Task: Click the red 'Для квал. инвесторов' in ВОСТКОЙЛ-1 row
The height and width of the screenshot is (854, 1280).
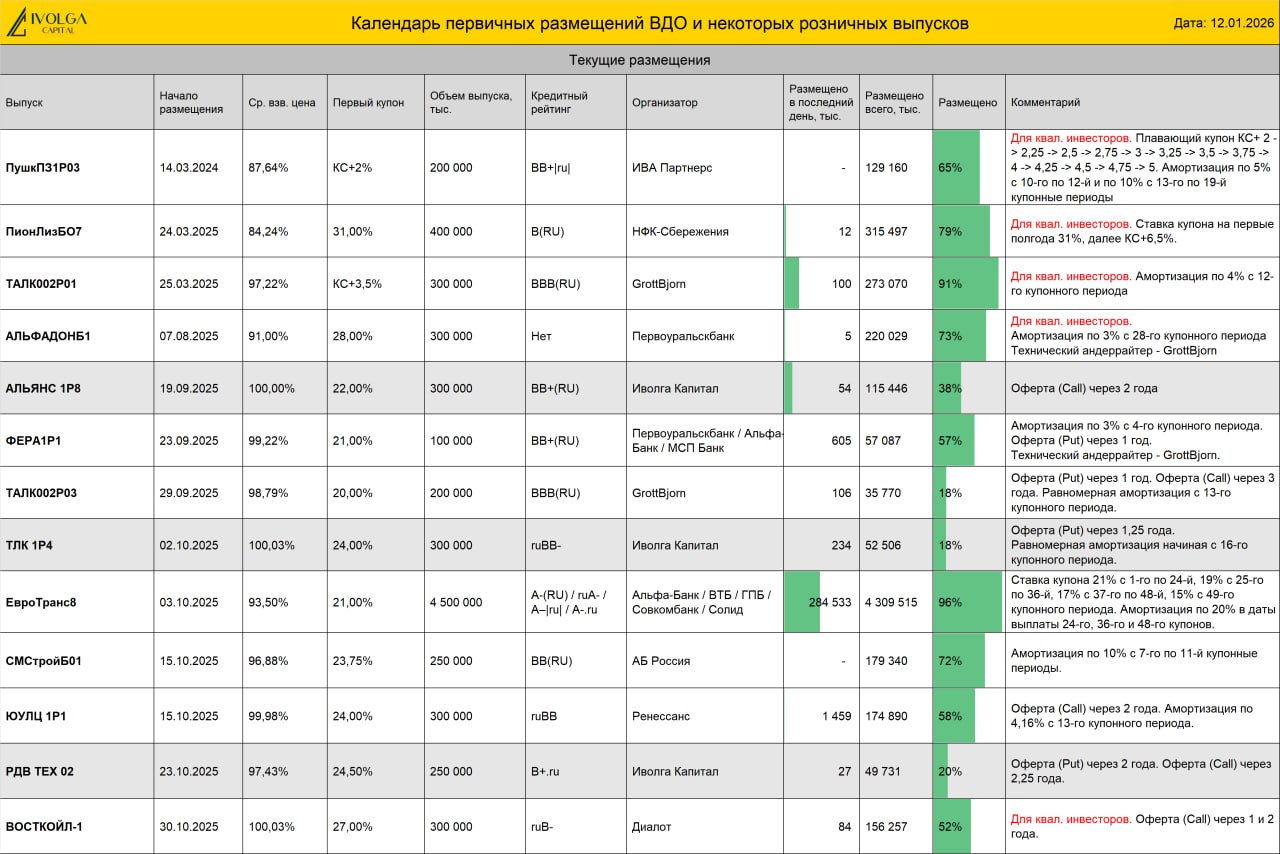Action: (1071, 819)
